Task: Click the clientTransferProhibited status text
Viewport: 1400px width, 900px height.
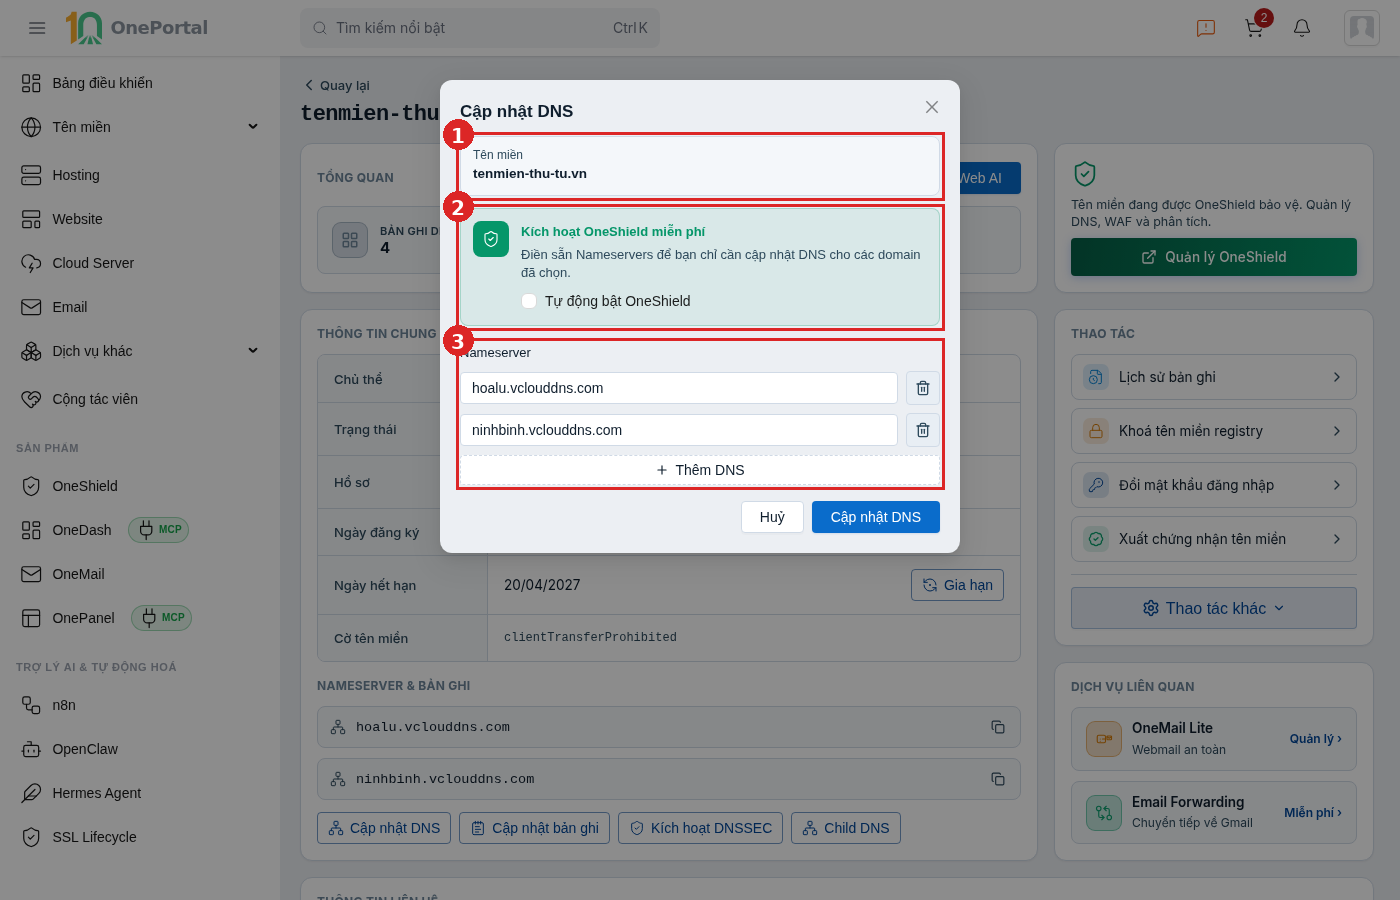Action: coord(590,637)
